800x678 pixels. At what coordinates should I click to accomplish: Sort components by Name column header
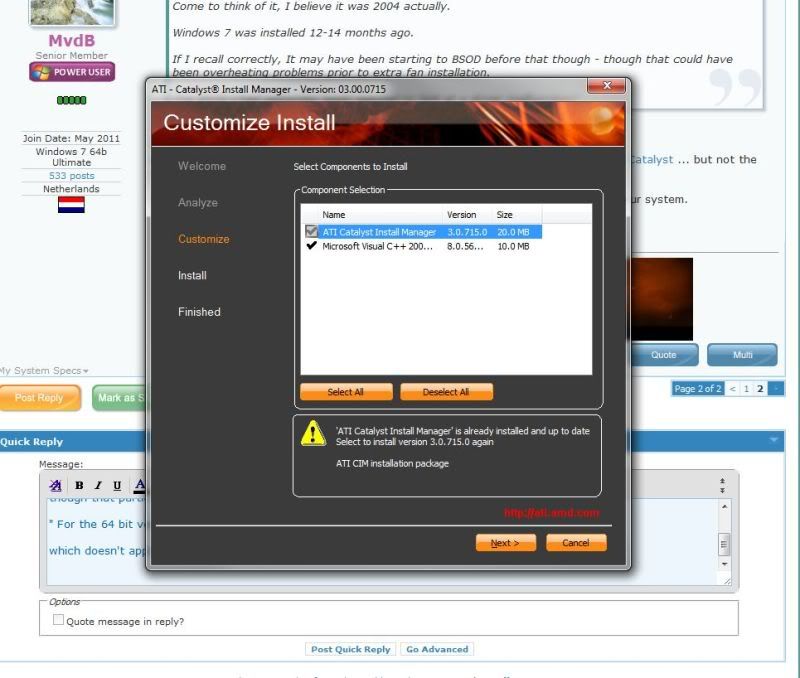coord(334,215)
